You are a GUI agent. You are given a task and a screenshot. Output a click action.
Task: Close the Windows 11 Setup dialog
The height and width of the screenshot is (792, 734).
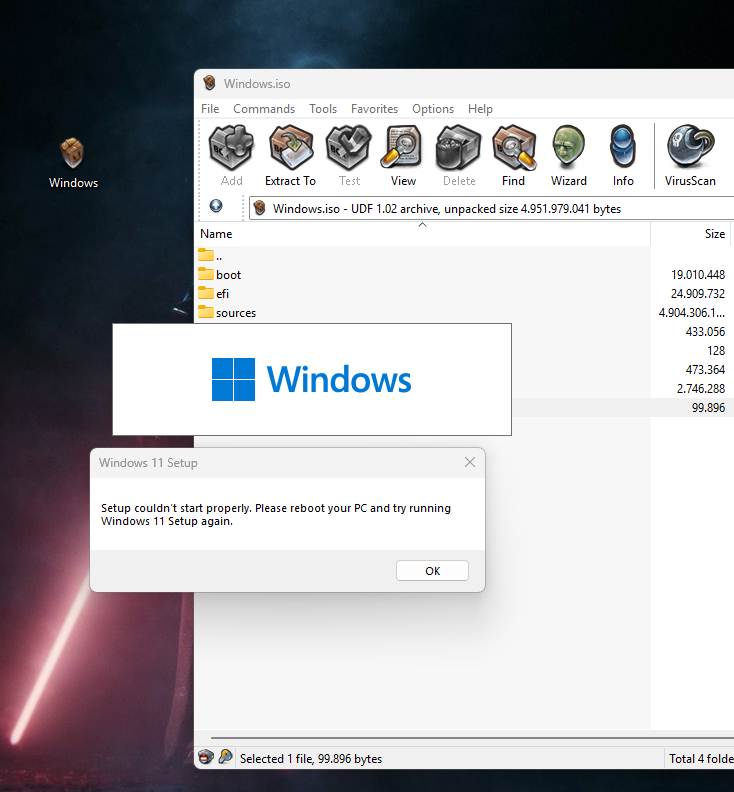click(x=470, y=462)
